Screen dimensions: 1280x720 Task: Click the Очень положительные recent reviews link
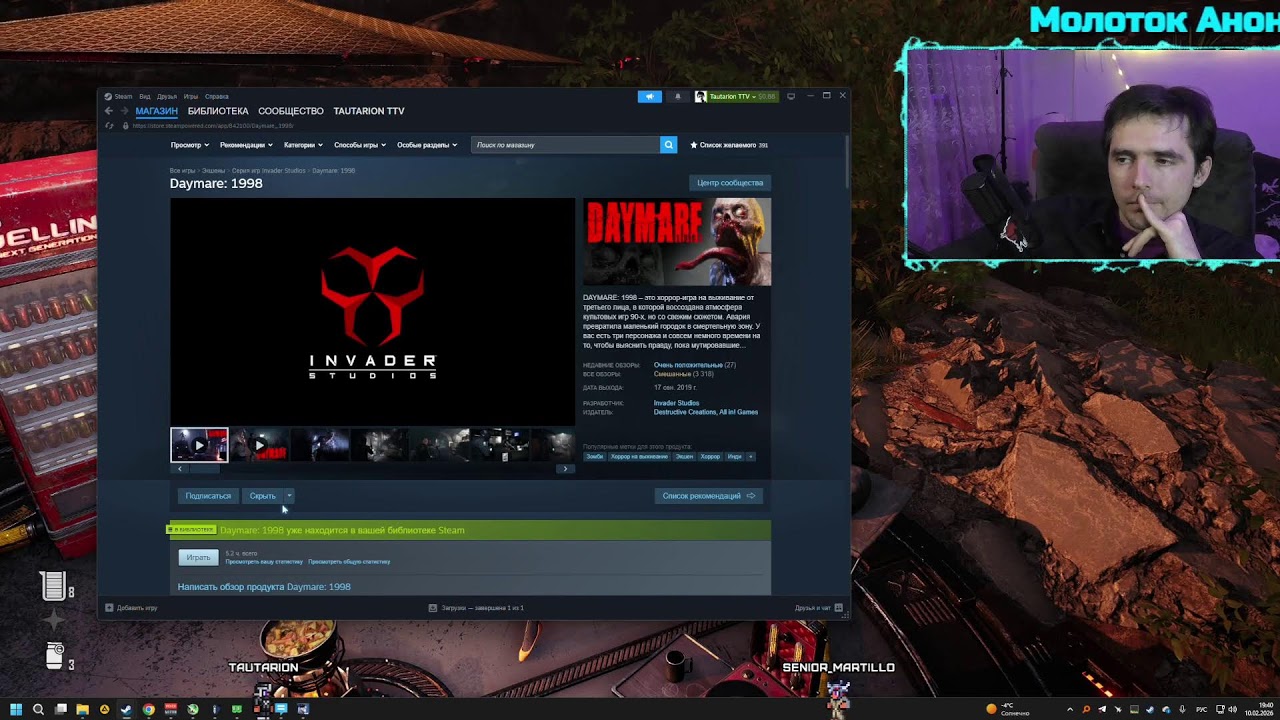(688, 365)
